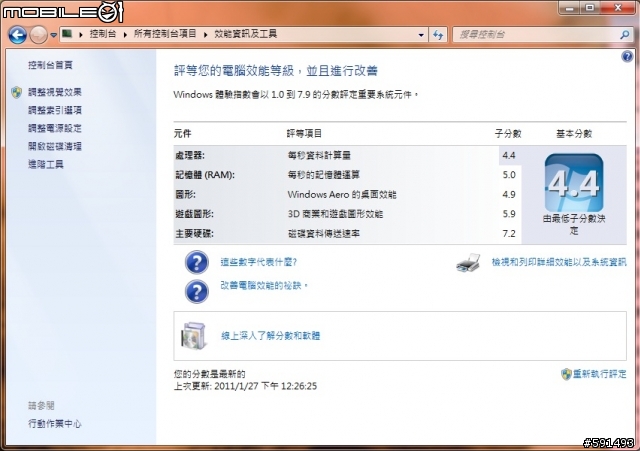Close the window with red X
Screen dimensions: 640x451
[618, 8]
